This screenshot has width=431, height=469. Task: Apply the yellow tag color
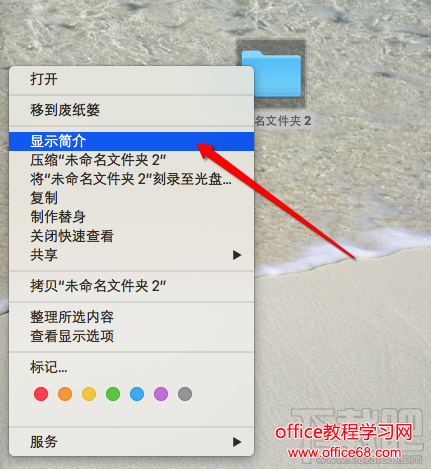pyautogui.click(x=89, y=394)
